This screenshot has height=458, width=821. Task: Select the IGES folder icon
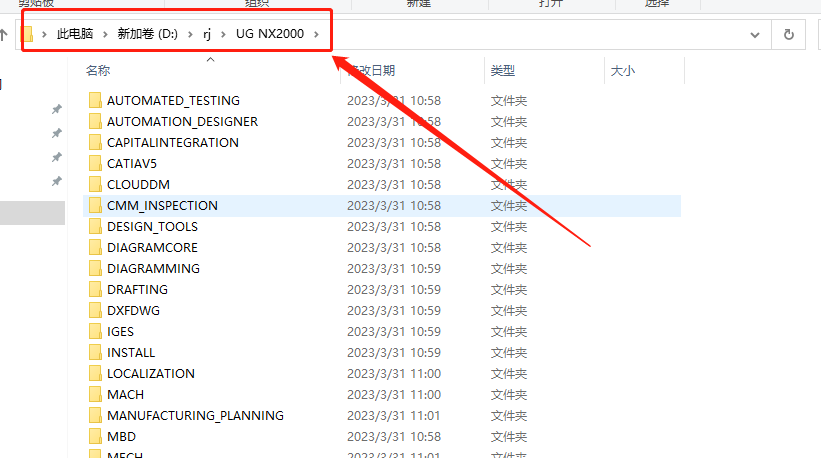tap(95, 331)
